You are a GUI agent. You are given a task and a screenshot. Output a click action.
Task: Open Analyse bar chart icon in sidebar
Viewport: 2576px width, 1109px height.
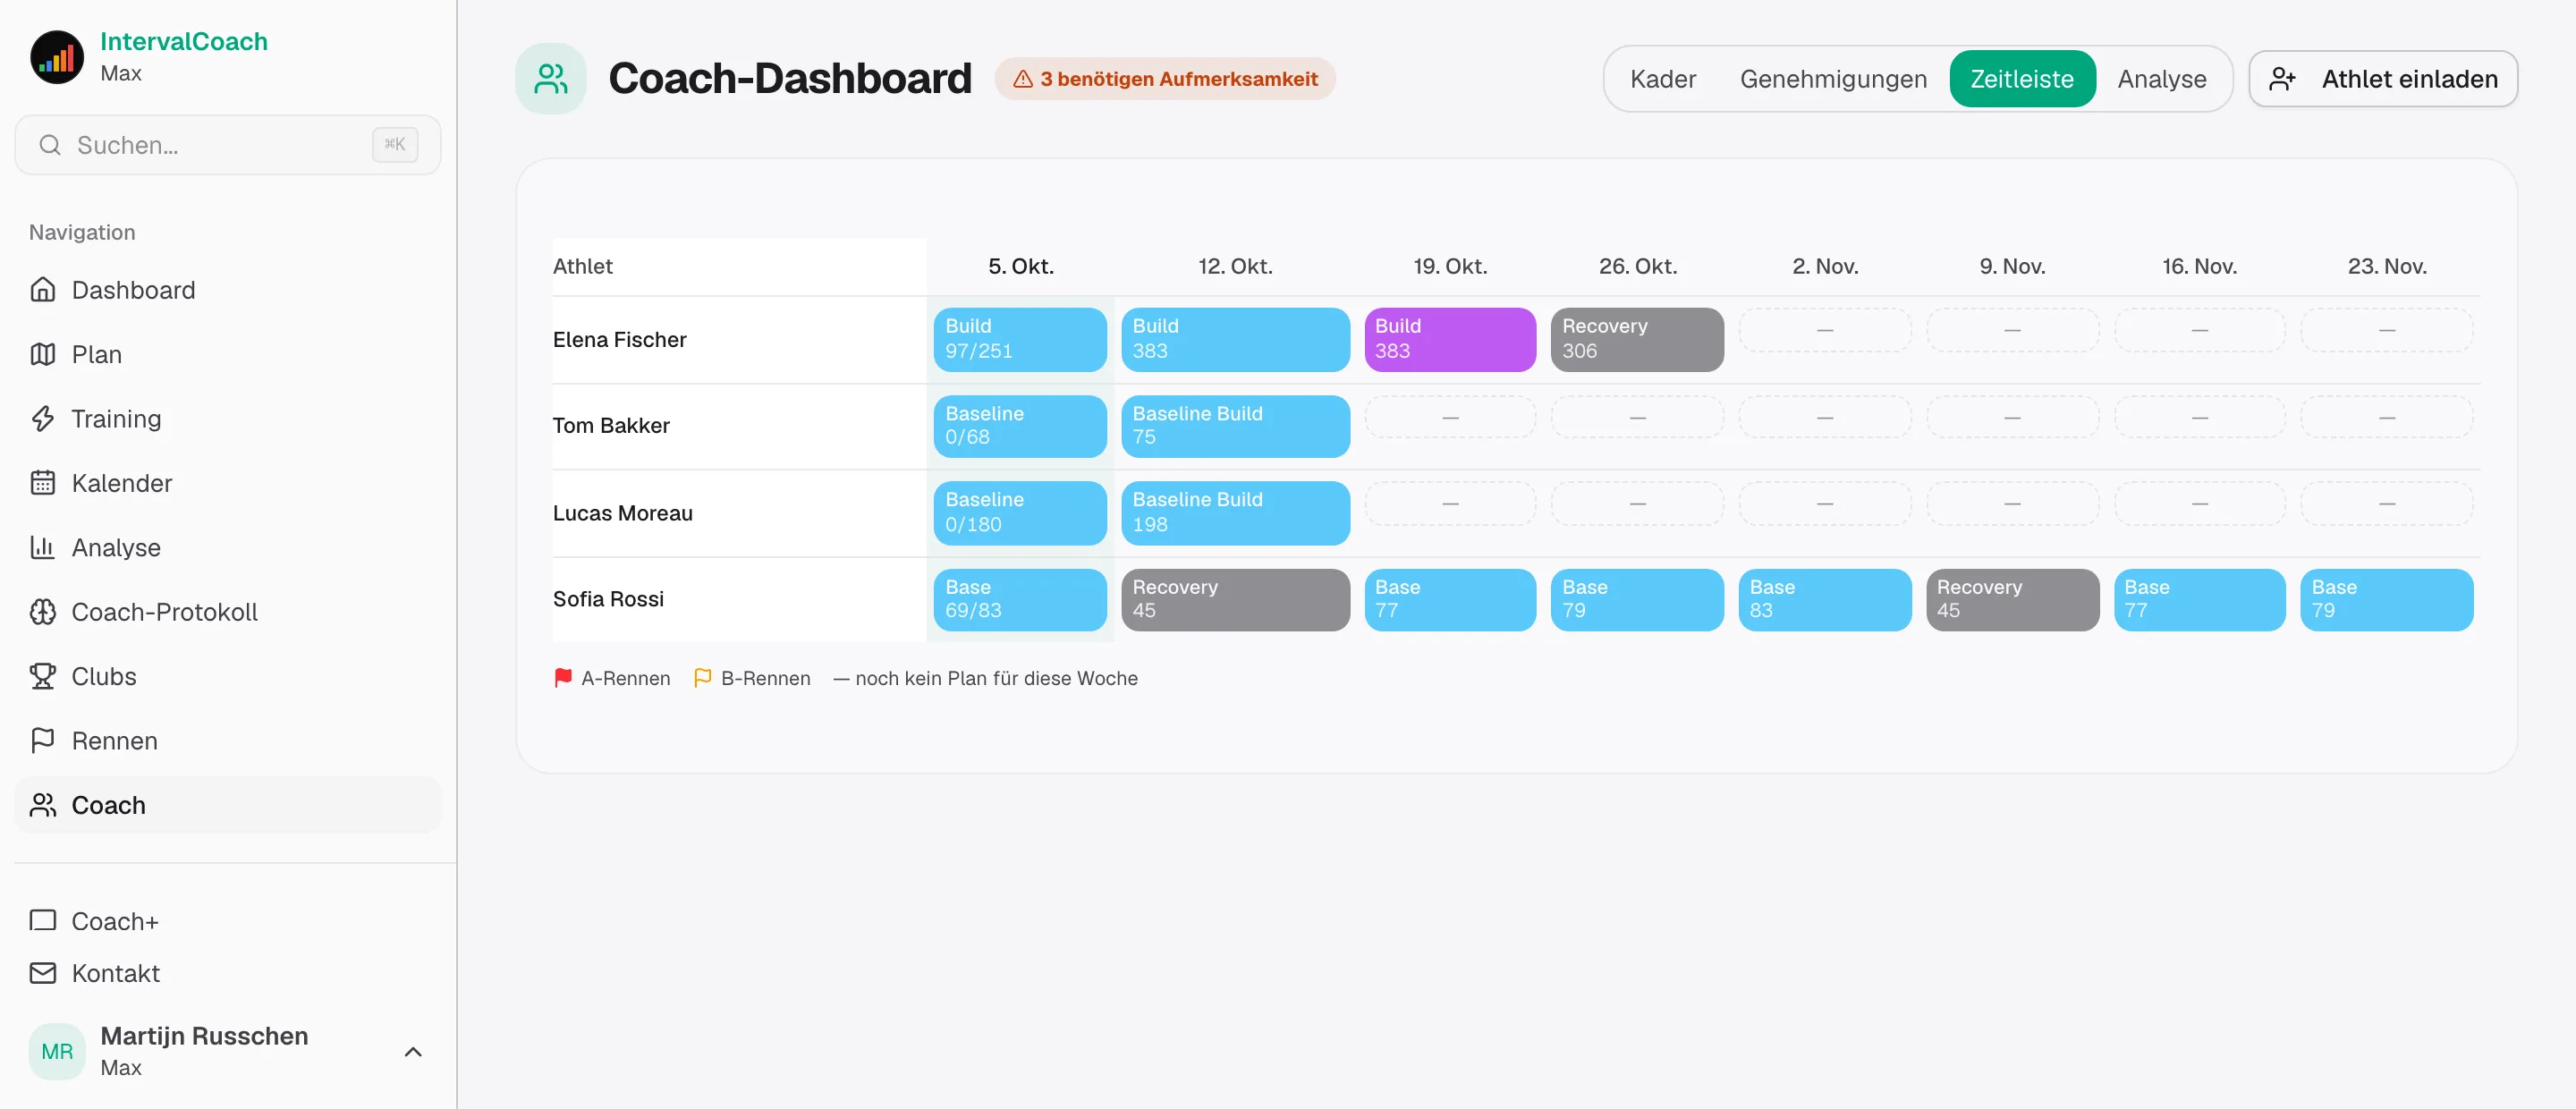pos(42,548)
